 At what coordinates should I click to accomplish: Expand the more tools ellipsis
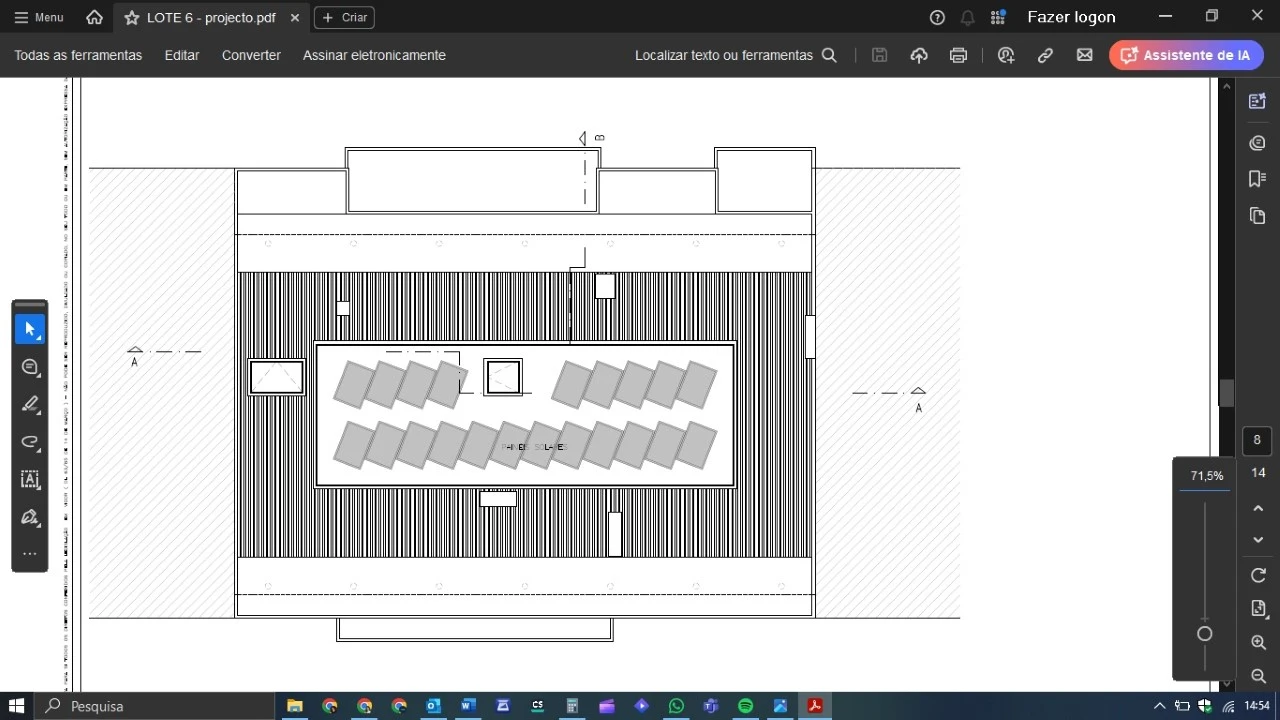click(29, 553)
